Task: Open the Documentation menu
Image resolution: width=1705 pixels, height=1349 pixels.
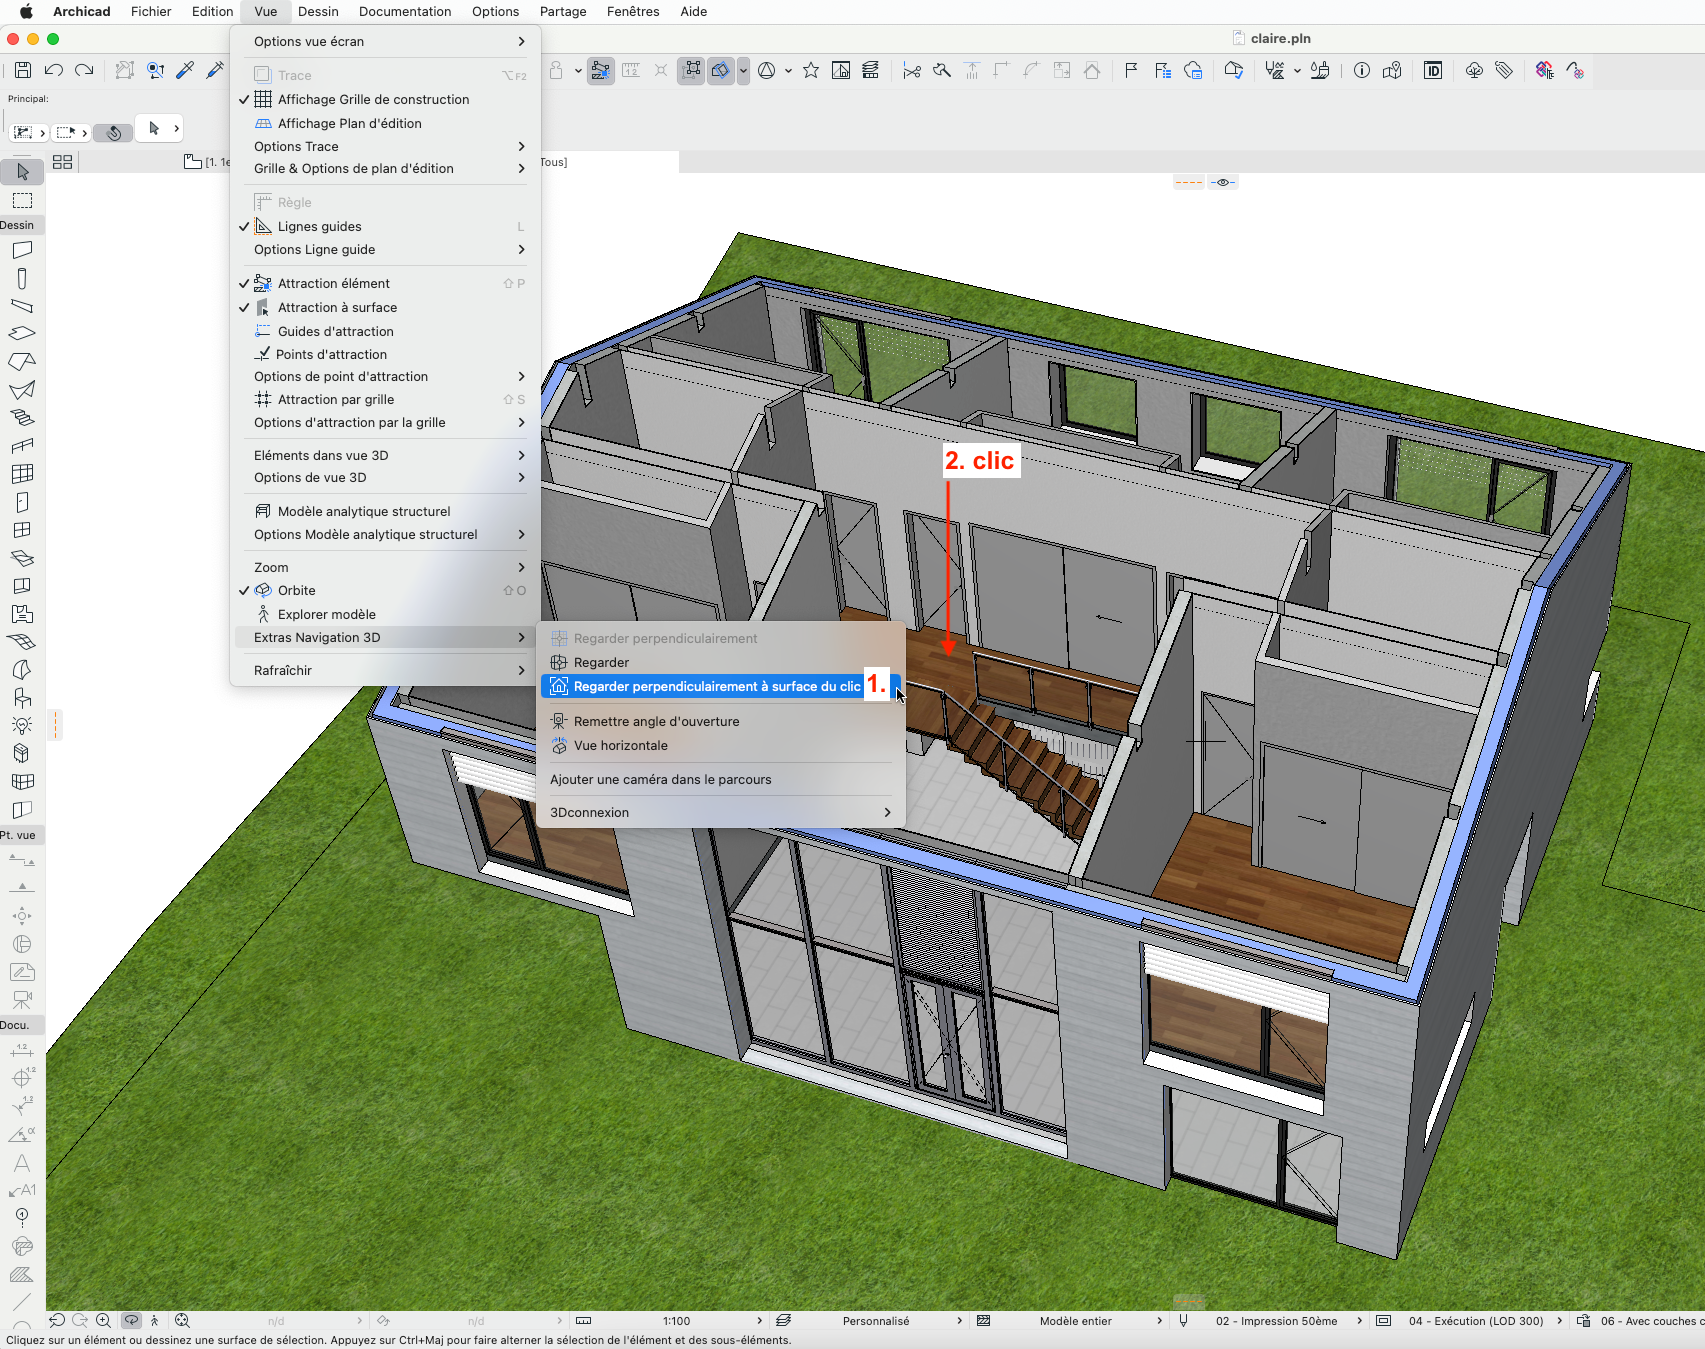Action: click(405, 12)
